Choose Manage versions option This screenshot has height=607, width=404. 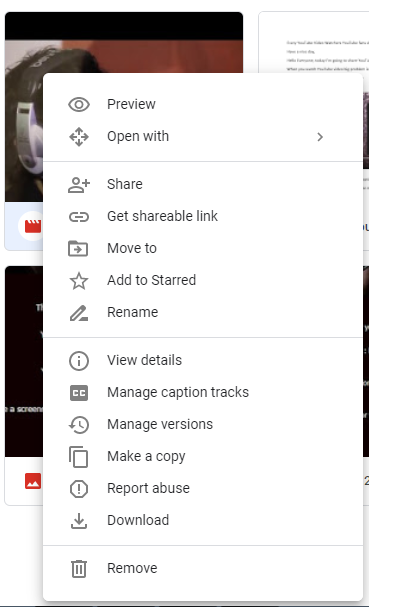tap(203, 425)
